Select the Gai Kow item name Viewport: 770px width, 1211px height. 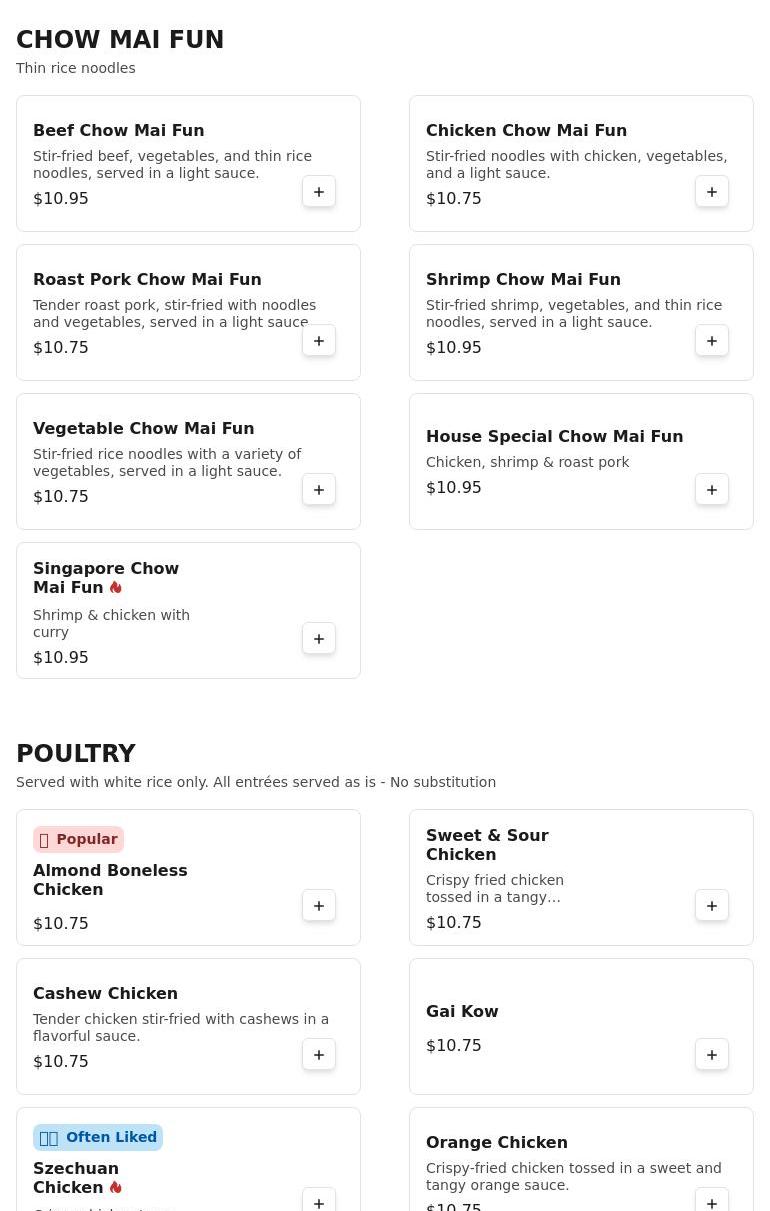pyautogui.click(x=462, y=1011)
